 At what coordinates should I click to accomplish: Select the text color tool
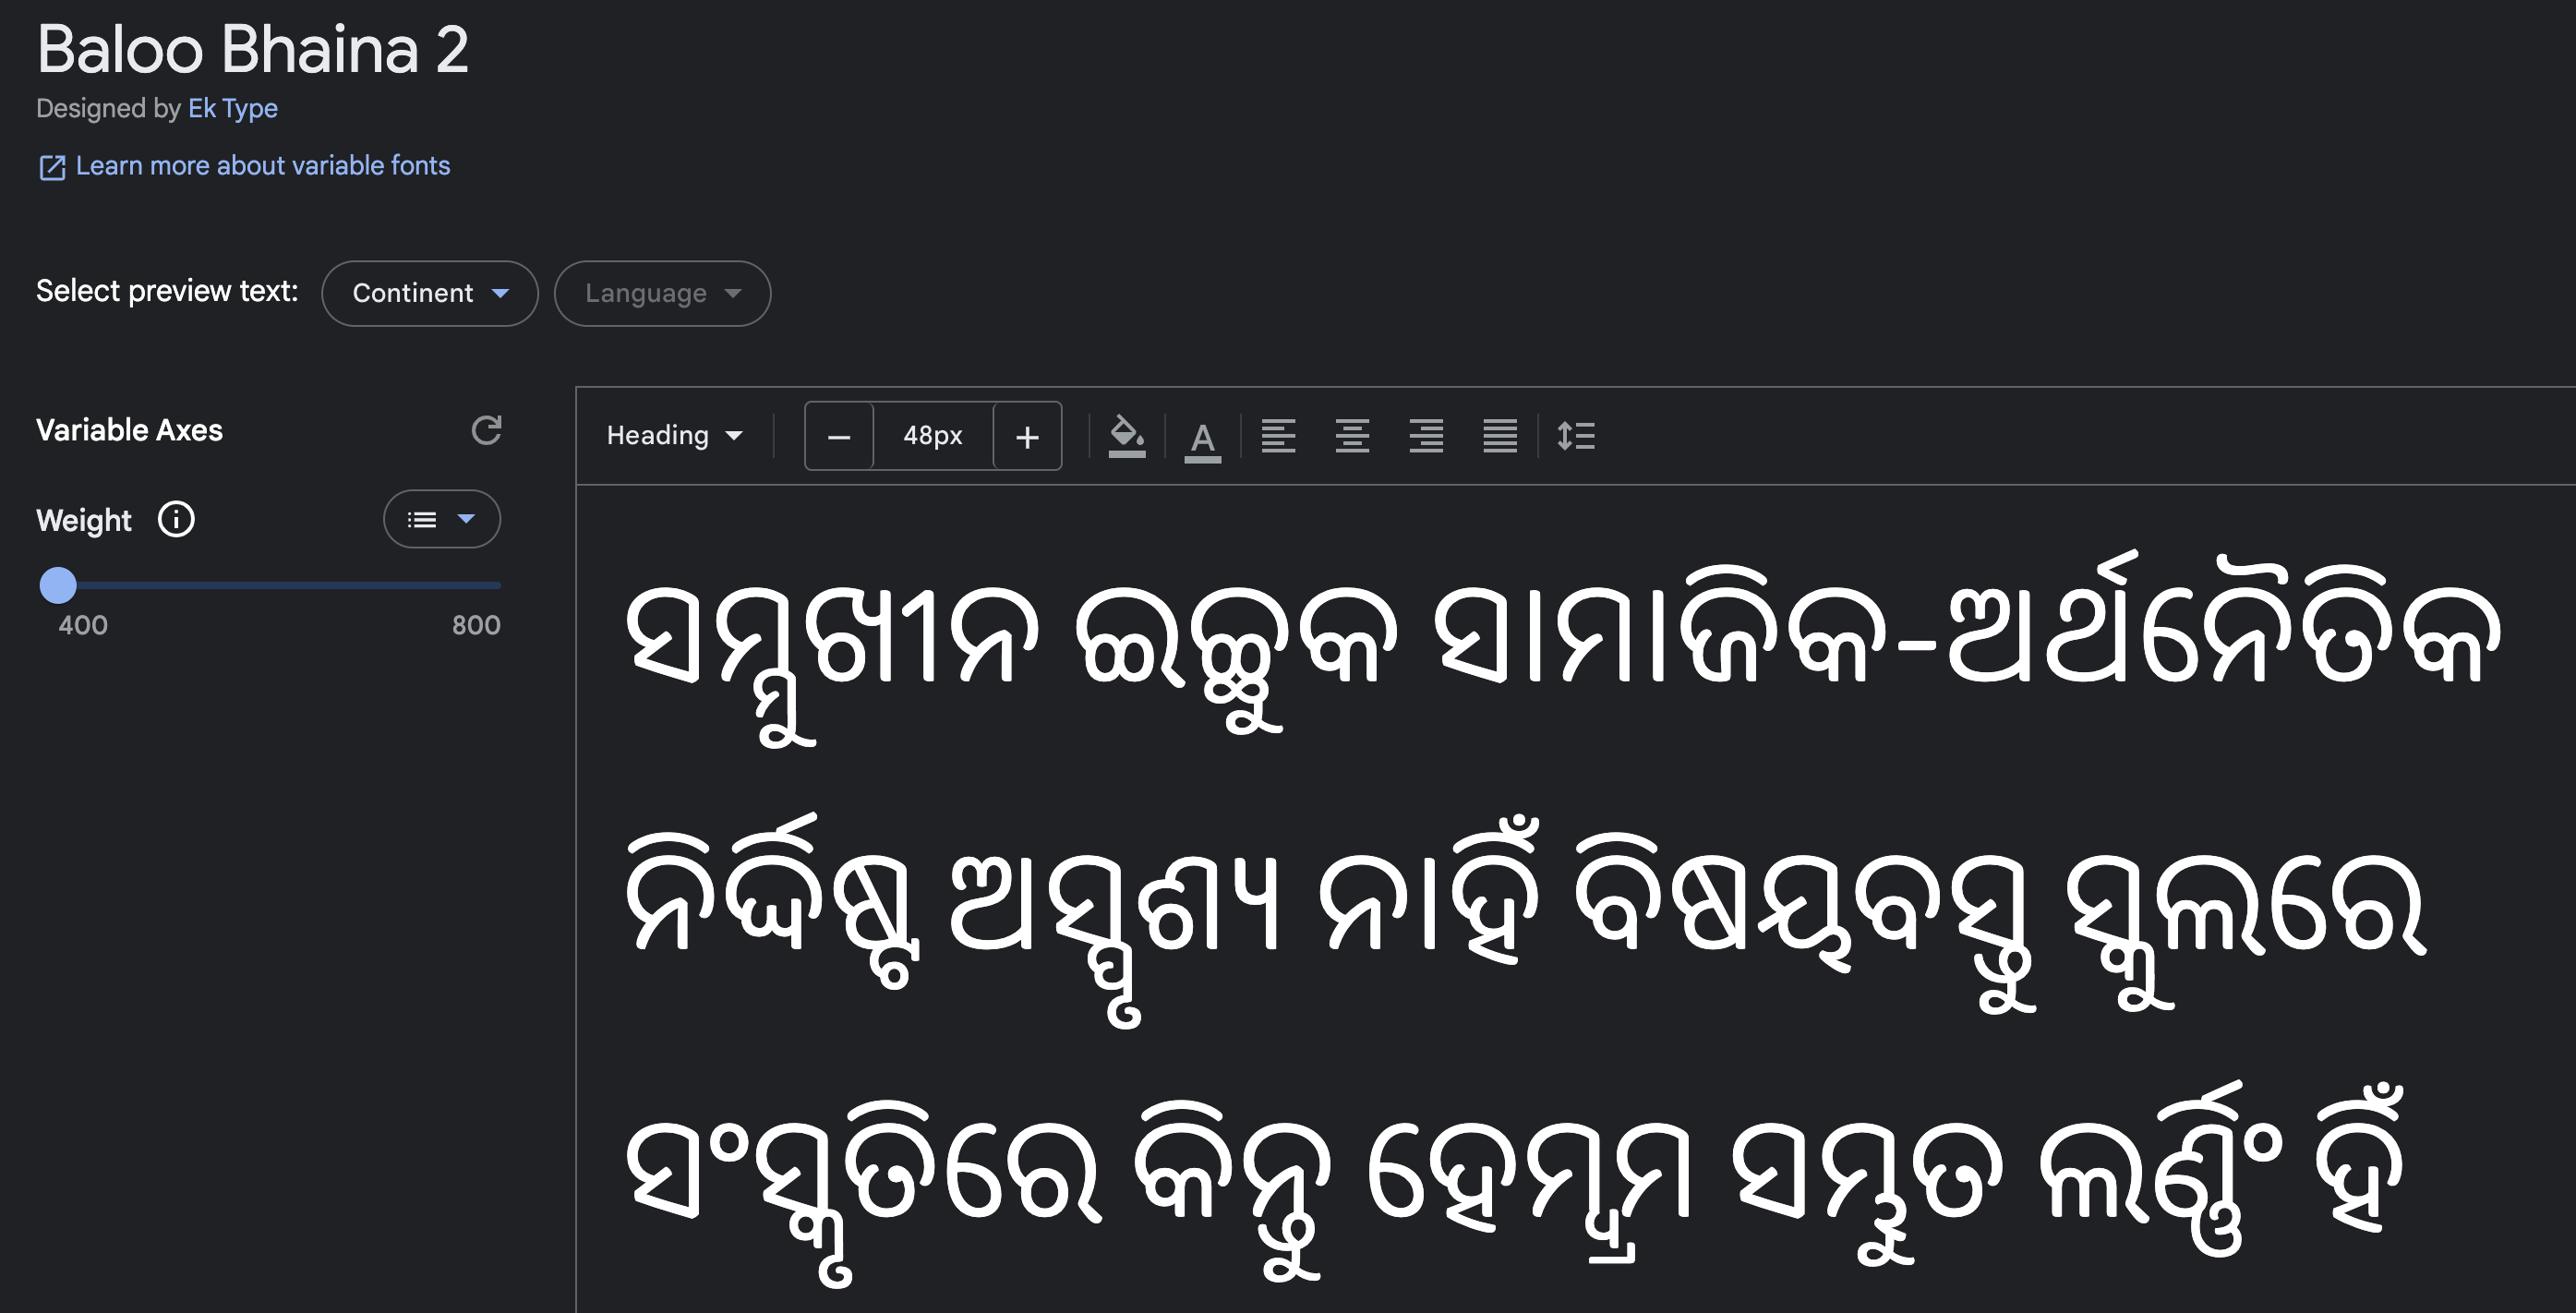tap(1203, 435)
